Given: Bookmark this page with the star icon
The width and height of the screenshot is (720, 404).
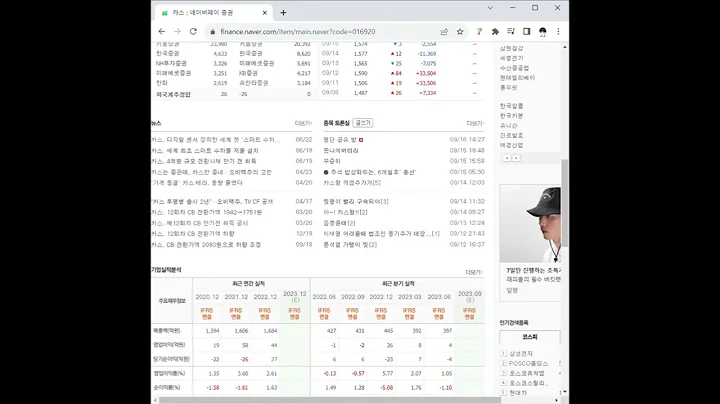Looking at the screenshot, I should coord(460,32).
